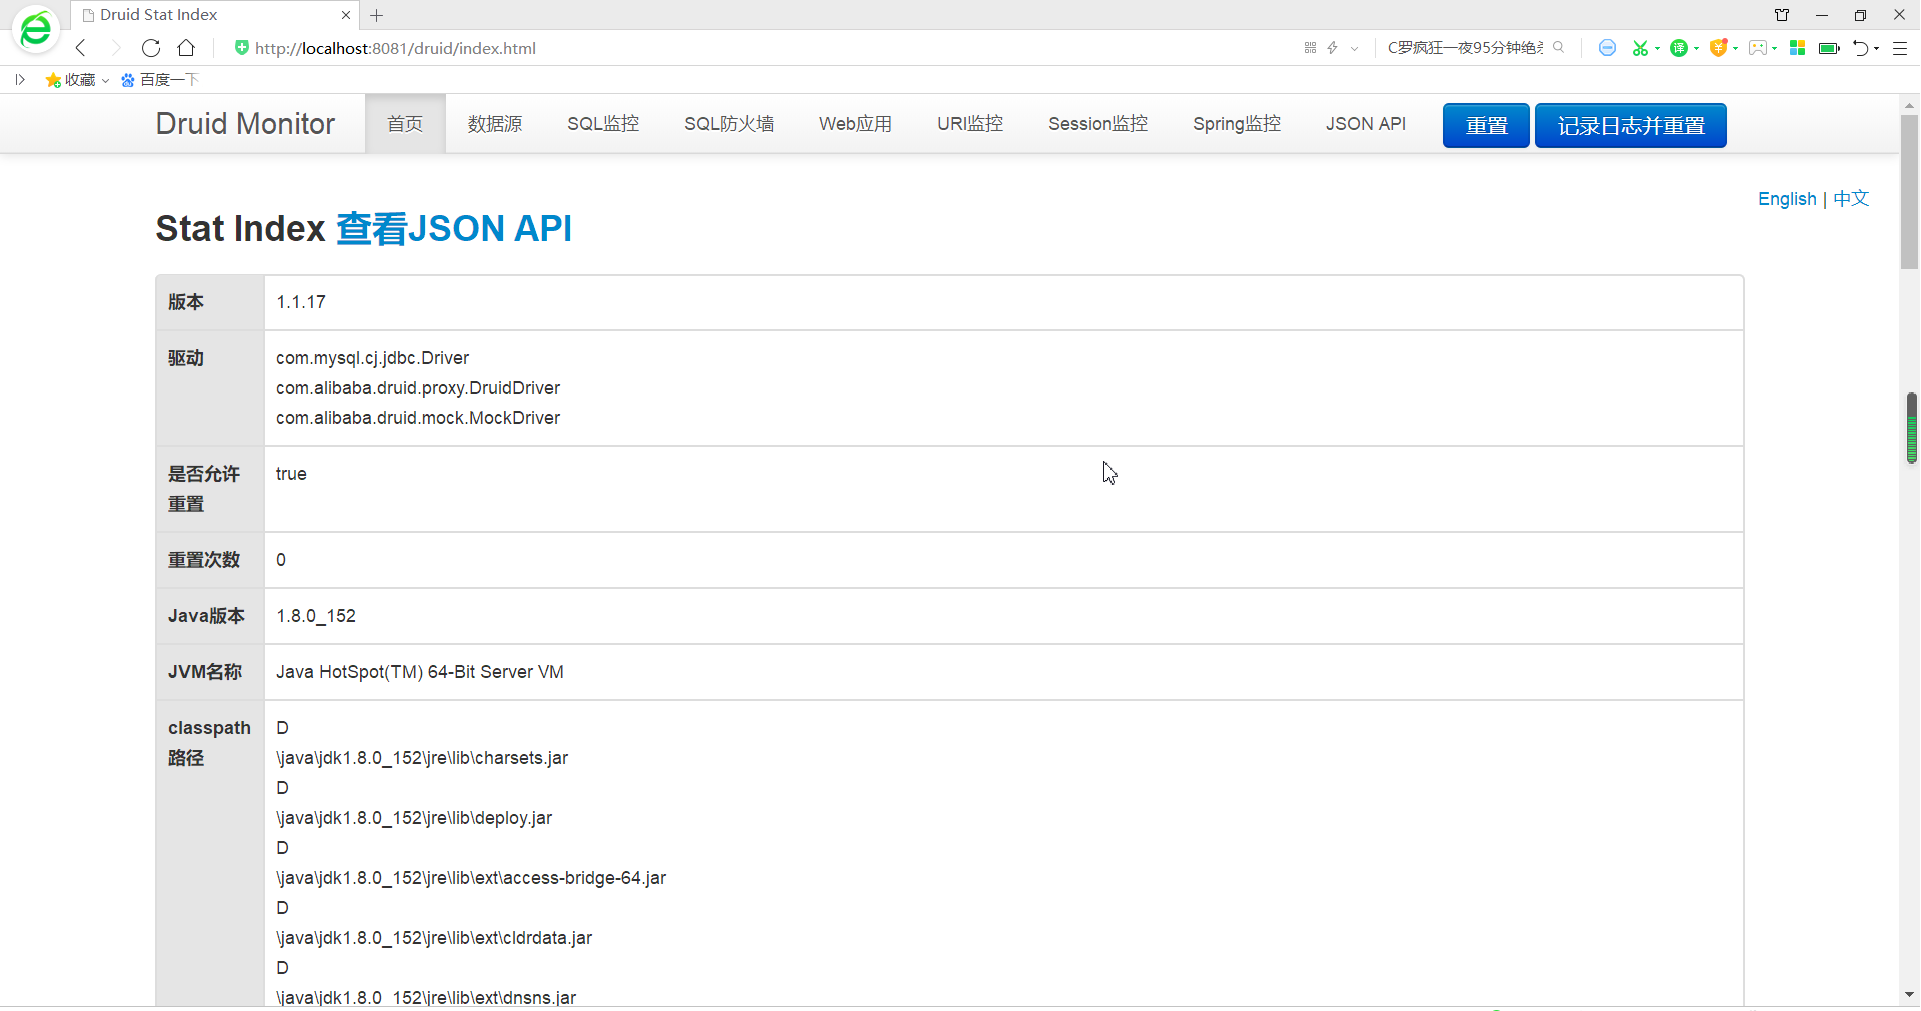
Task: Go forward to the next page
Action: [115, 48]
